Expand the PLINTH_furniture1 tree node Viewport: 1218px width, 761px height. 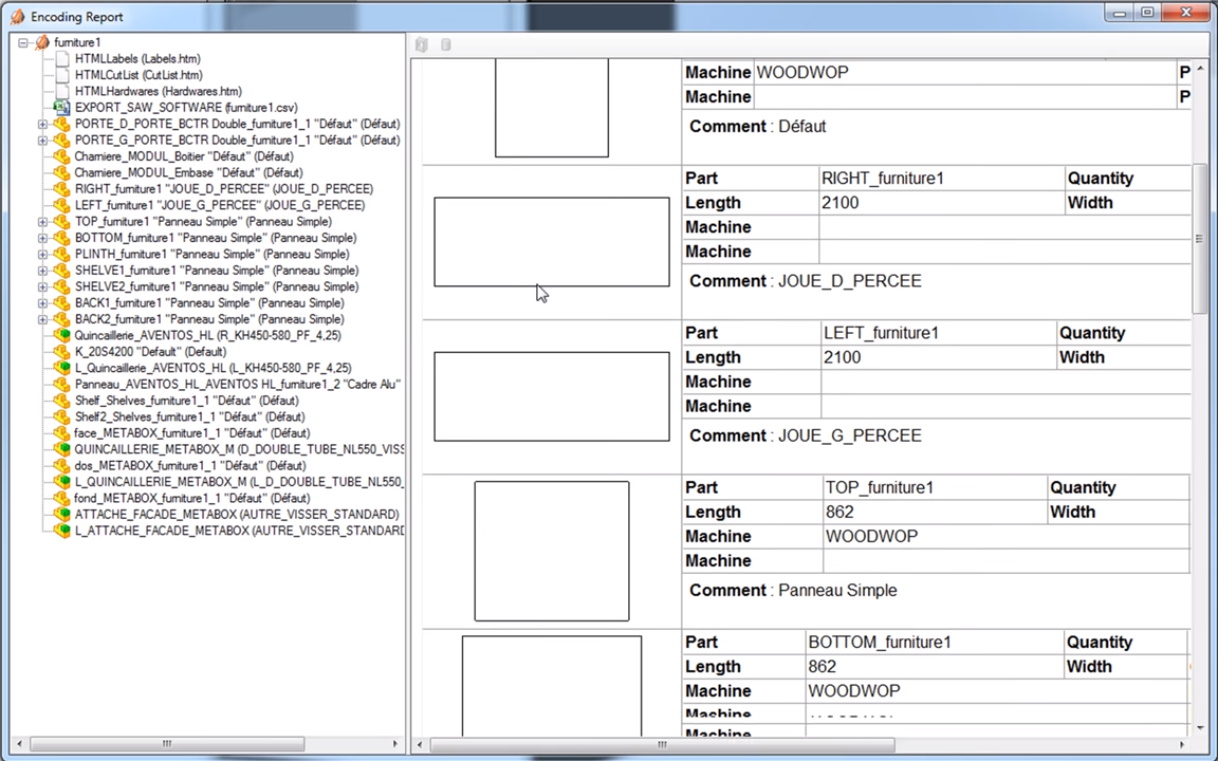43,255
